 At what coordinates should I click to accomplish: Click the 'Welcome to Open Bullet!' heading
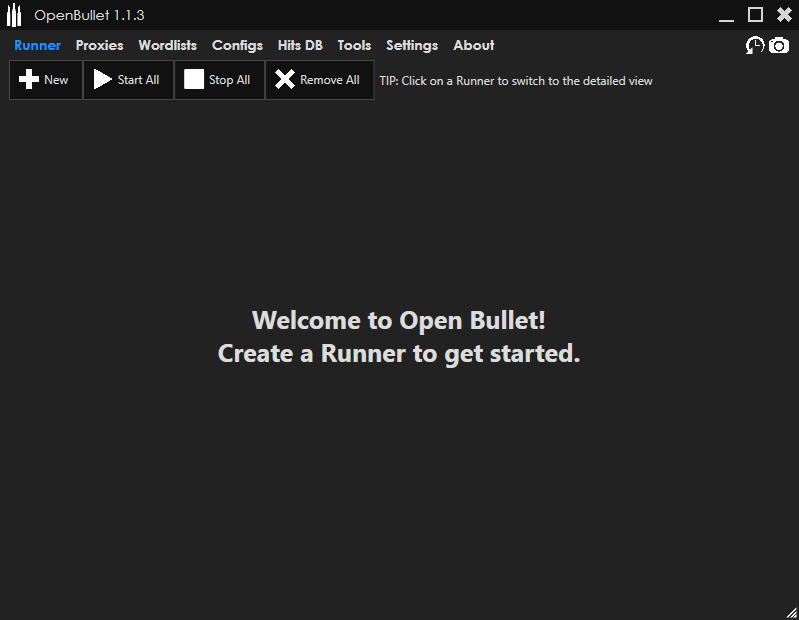398,320
